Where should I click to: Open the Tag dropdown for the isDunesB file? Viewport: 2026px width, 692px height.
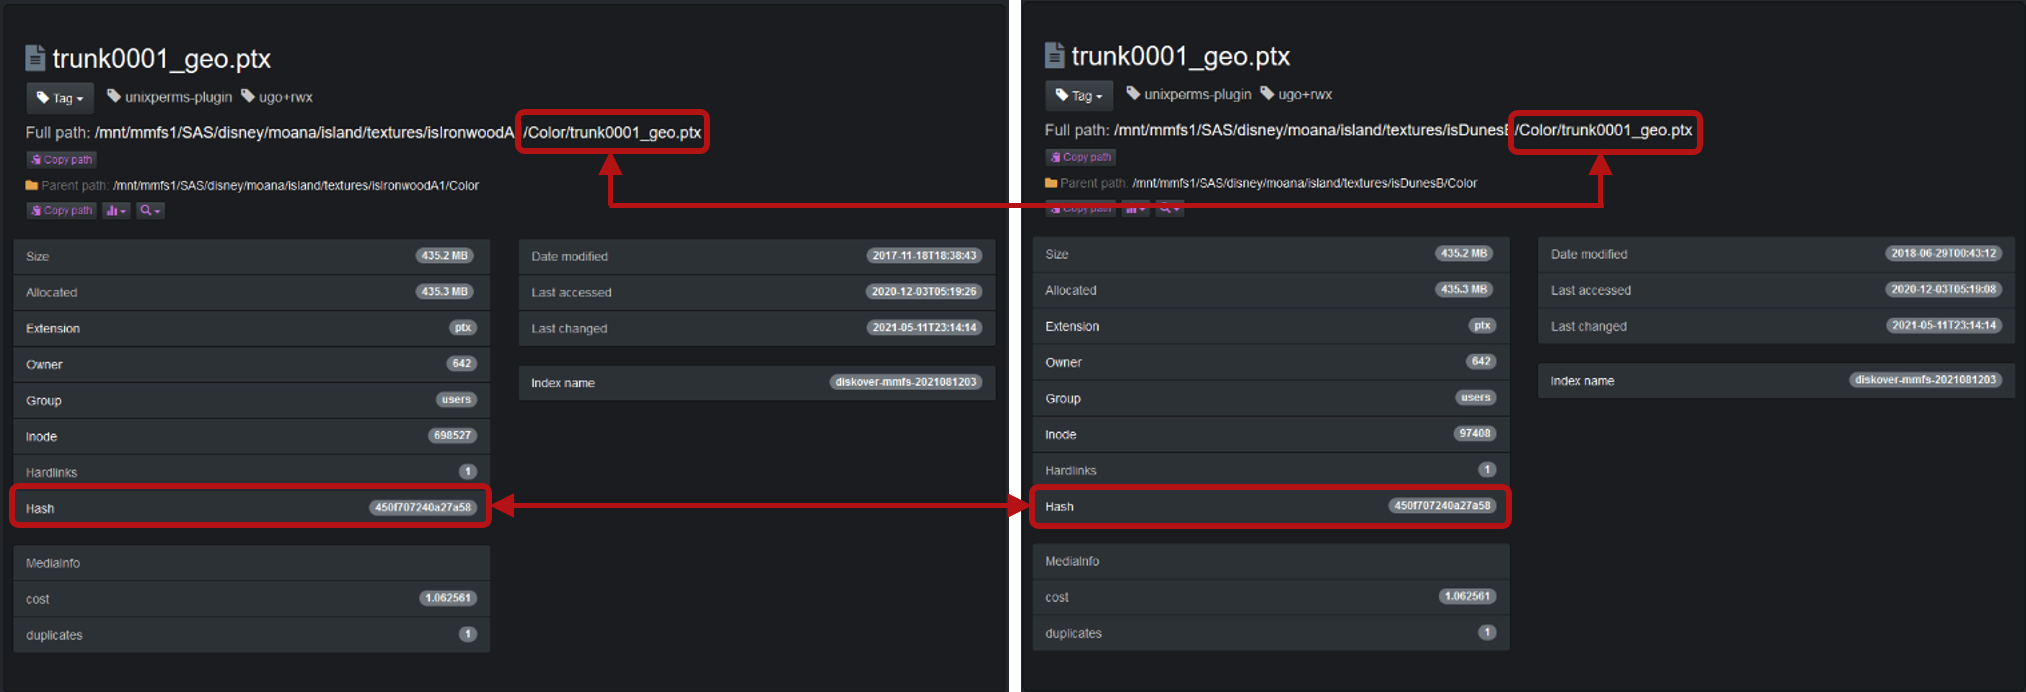[1079, 96]
